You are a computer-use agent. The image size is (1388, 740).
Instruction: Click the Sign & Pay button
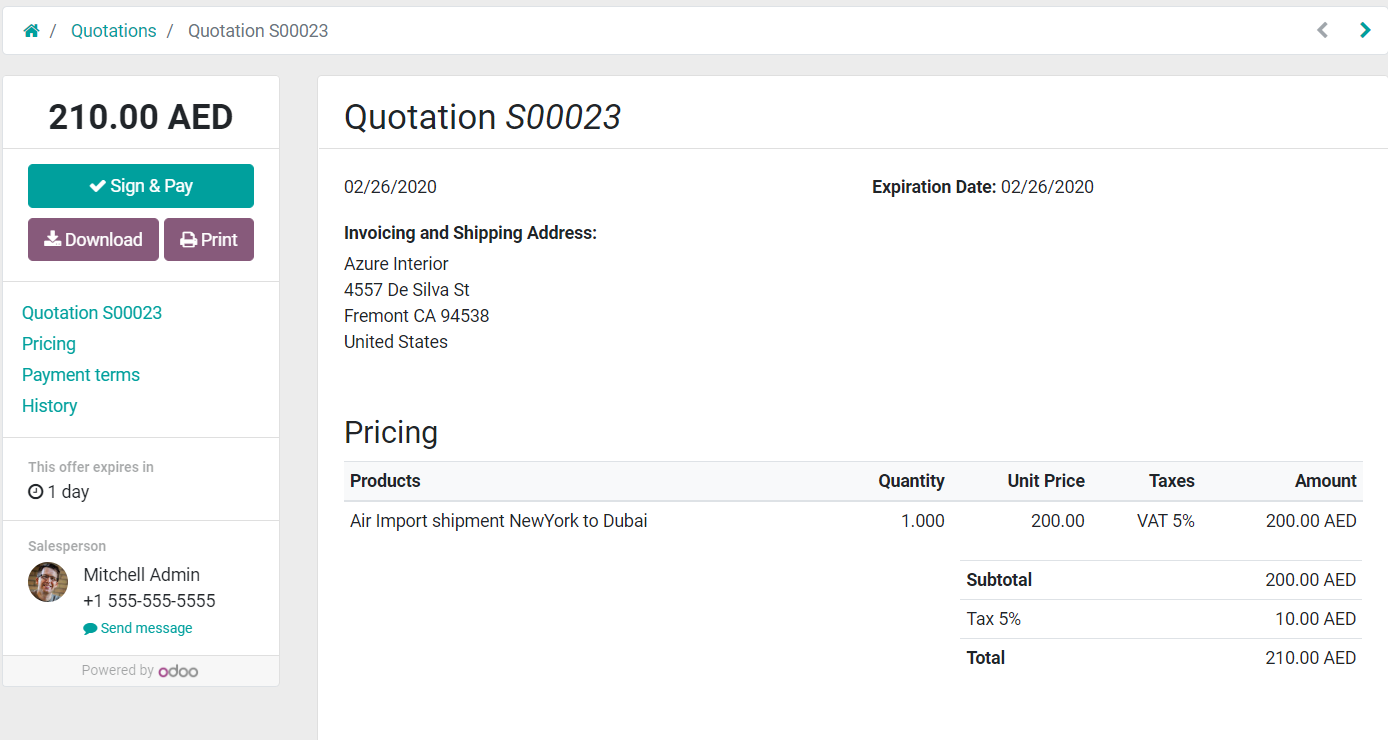141,186
